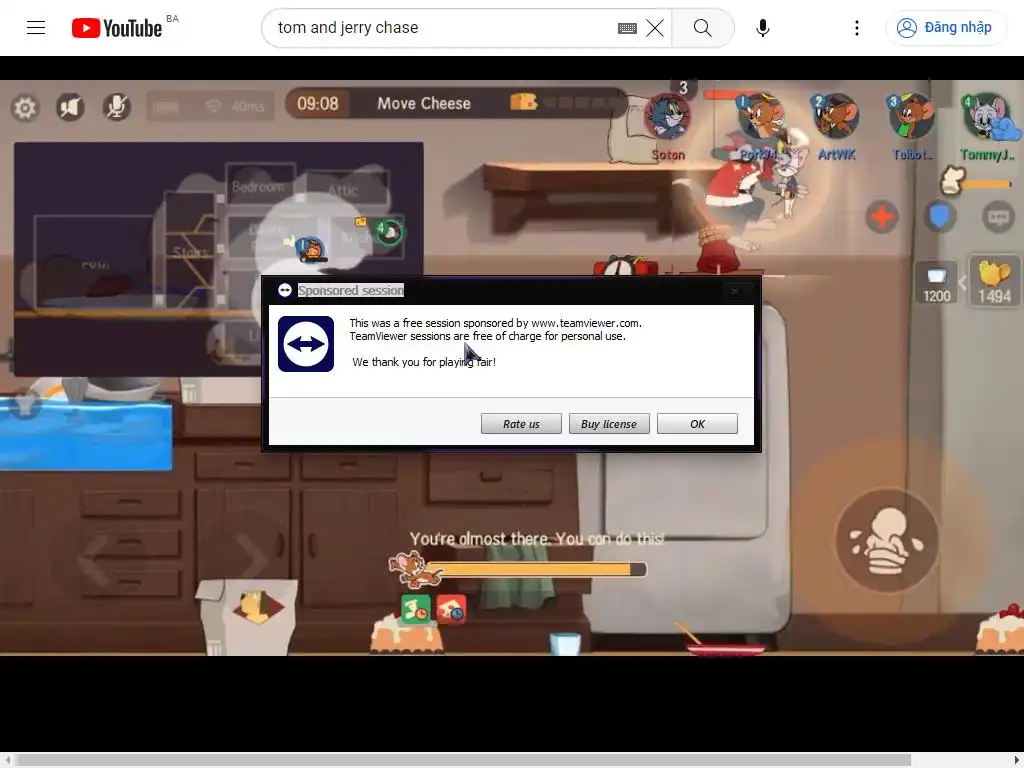Viewport: 1024px width, 768px height.
Task: Sign in via Đăng nhập button
Action: pos(946,27)
